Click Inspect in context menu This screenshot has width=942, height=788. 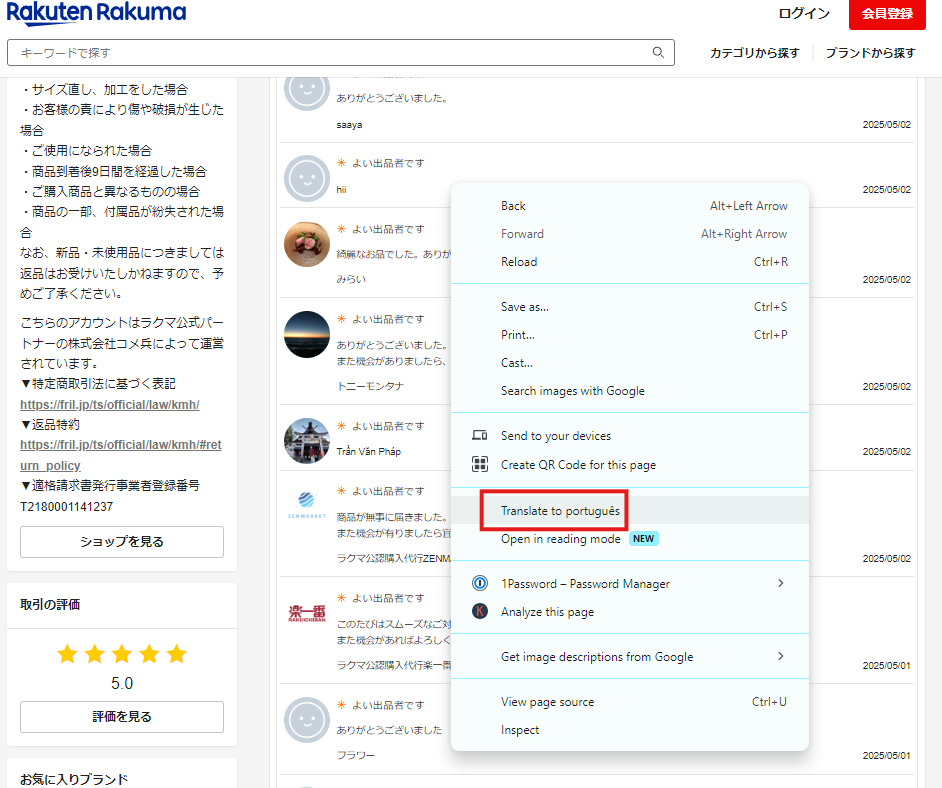point(520,730)
